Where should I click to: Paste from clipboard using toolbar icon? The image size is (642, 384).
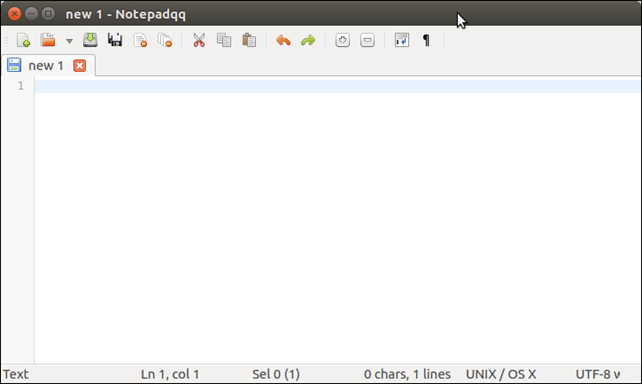coord(249,40)
